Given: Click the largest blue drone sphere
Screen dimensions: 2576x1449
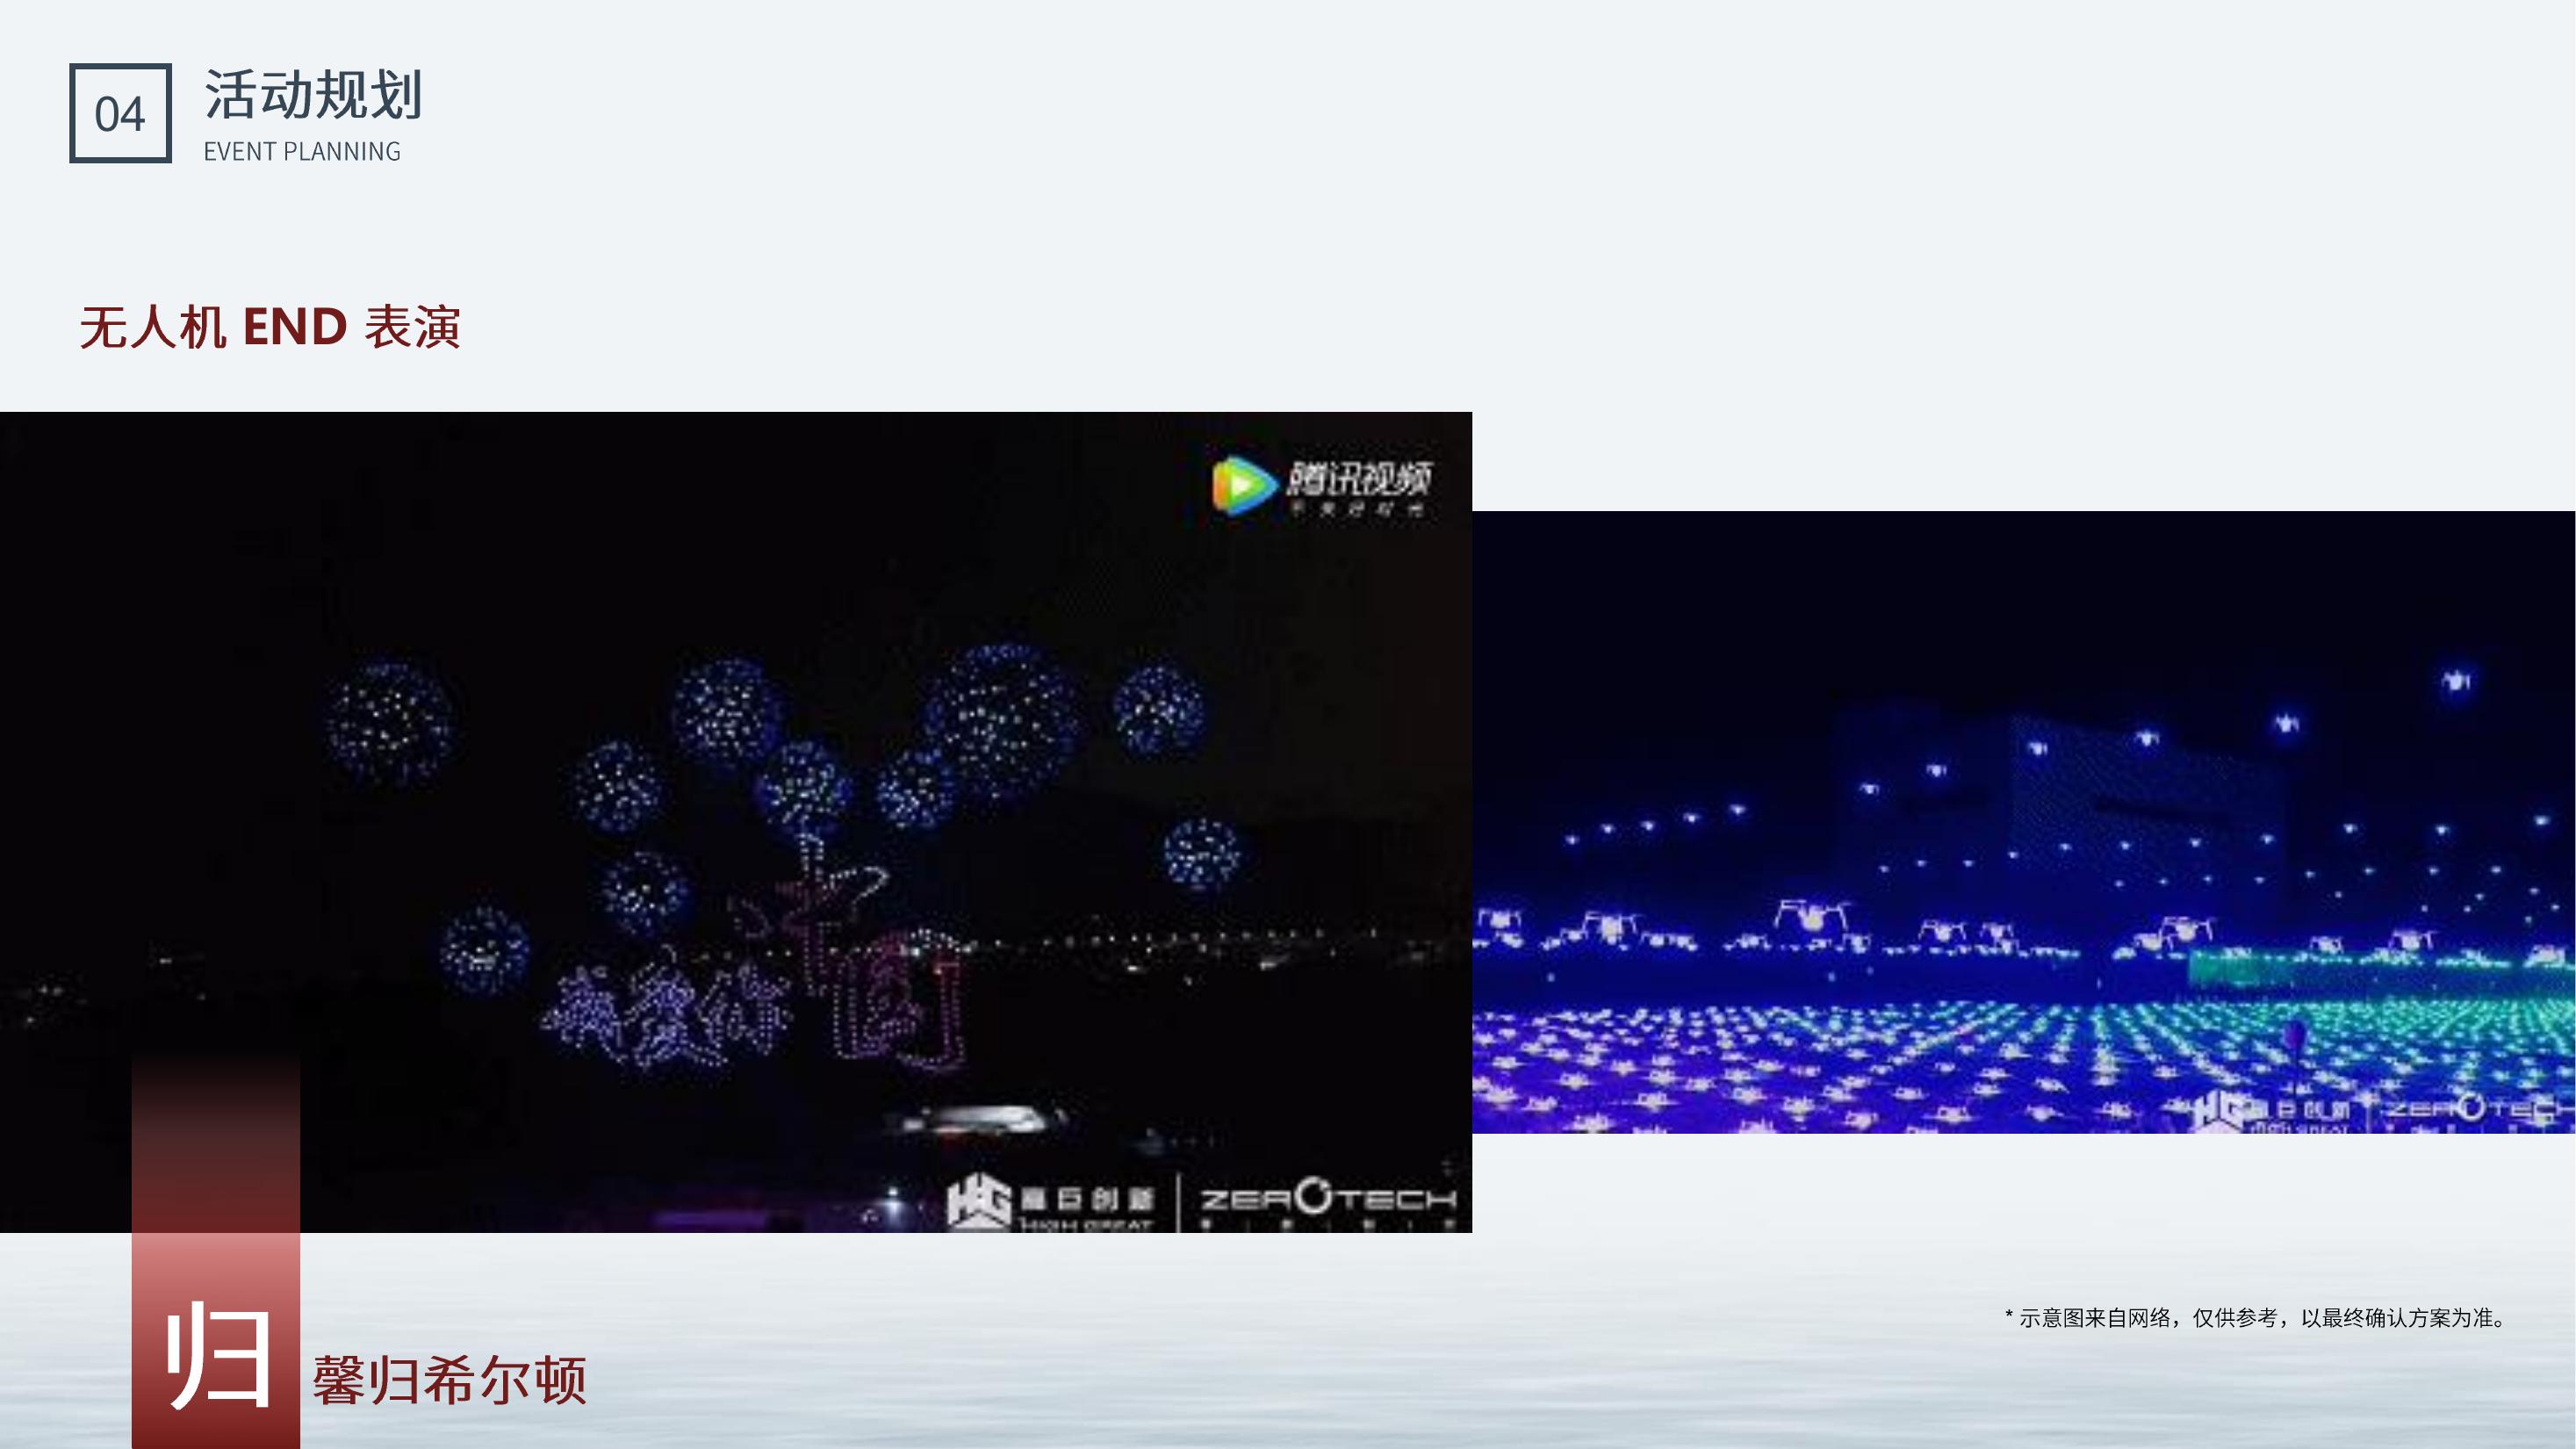Looking at the screenshot, I should (x=1002, y=720).
